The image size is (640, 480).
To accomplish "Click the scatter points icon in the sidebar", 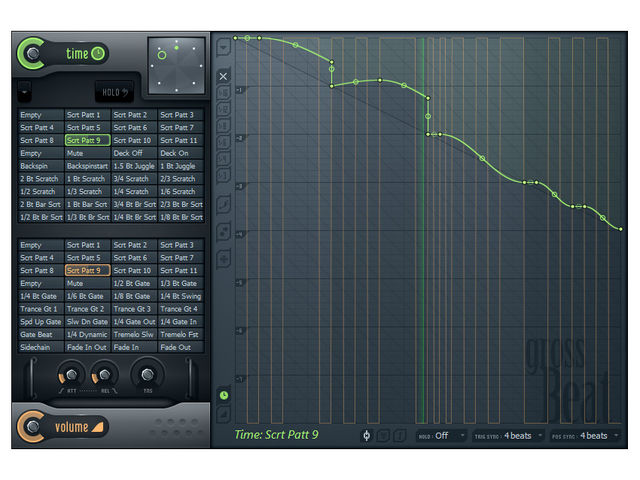I will tap(223, 232).
